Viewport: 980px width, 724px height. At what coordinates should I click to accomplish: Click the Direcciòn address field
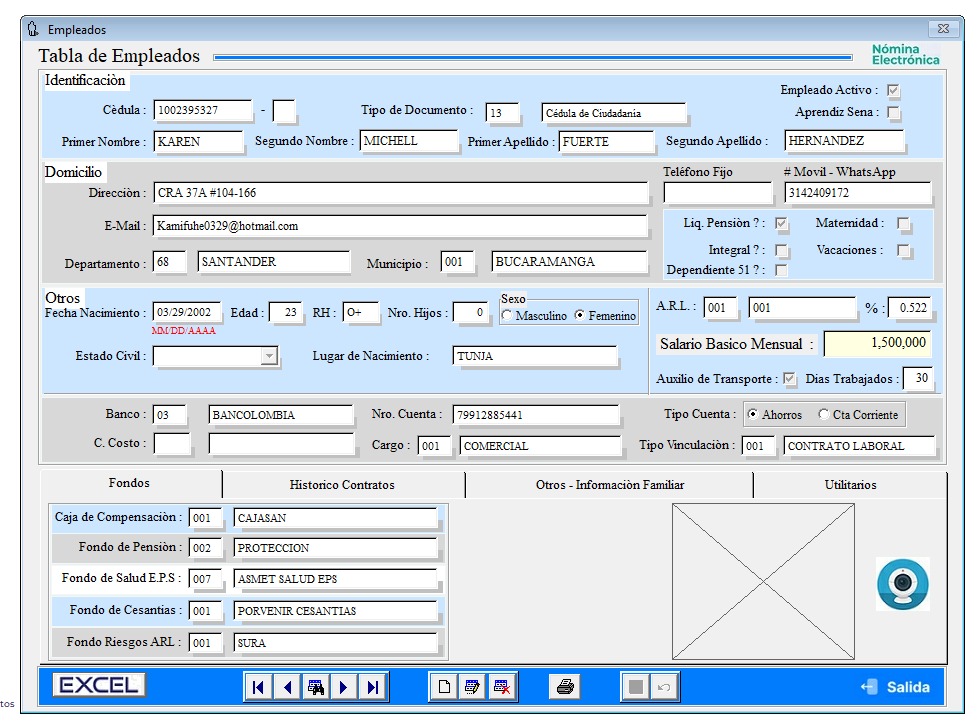coord(400,193)
